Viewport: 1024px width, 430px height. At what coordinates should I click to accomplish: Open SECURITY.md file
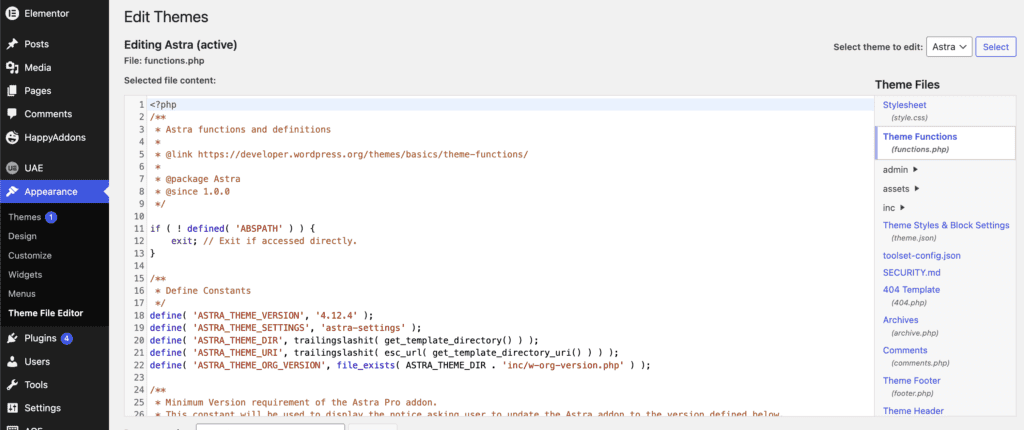pyautogui.click(x=912, y=273)
